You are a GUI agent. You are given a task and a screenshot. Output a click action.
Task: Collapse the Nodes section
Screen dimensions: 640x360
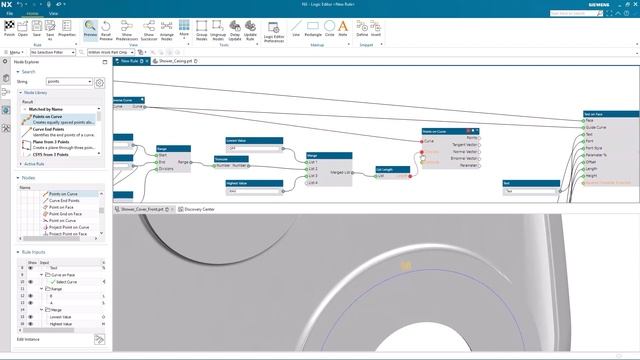click(x=18, y=178)
